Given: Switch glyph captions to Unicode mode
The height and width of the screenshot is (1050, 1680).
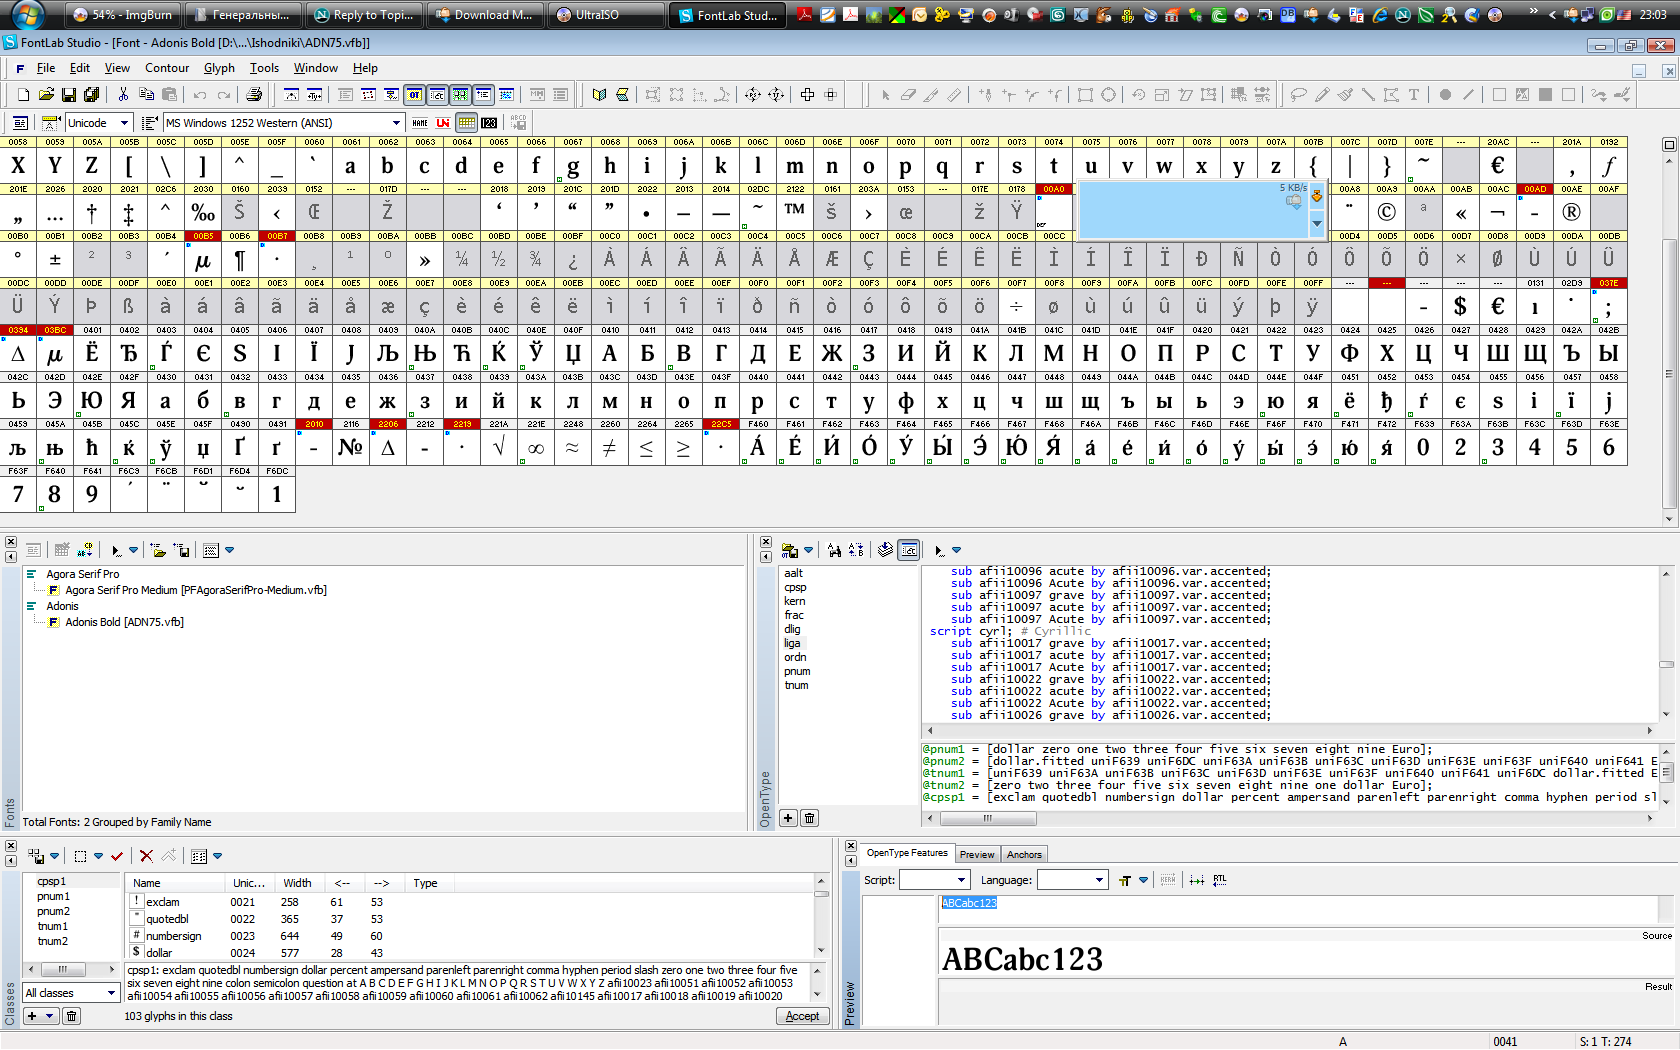Looking at the screenshot, I should pos(443,123).
